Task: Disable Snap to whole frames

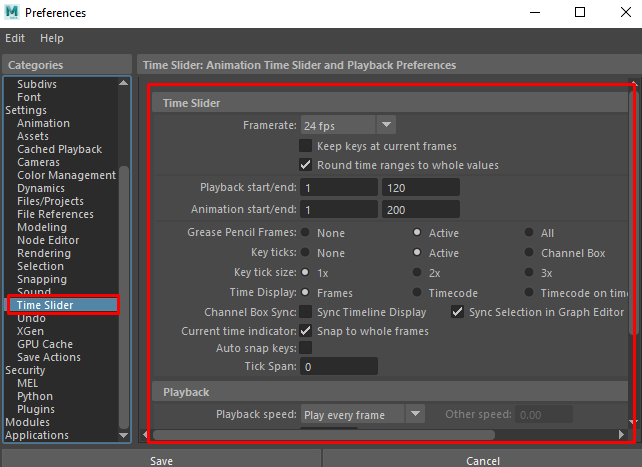Action: click(x=306, y=331)
